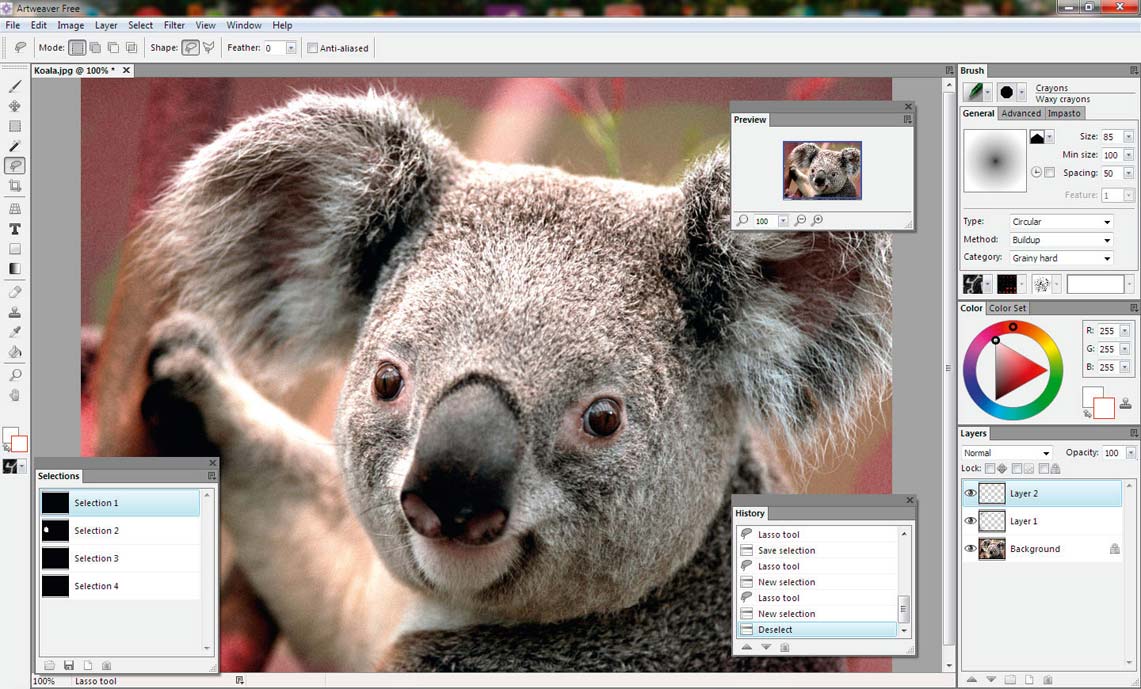
Task: Click Save selection step in History
Action: pyautogui.click(x=818, y=550)
